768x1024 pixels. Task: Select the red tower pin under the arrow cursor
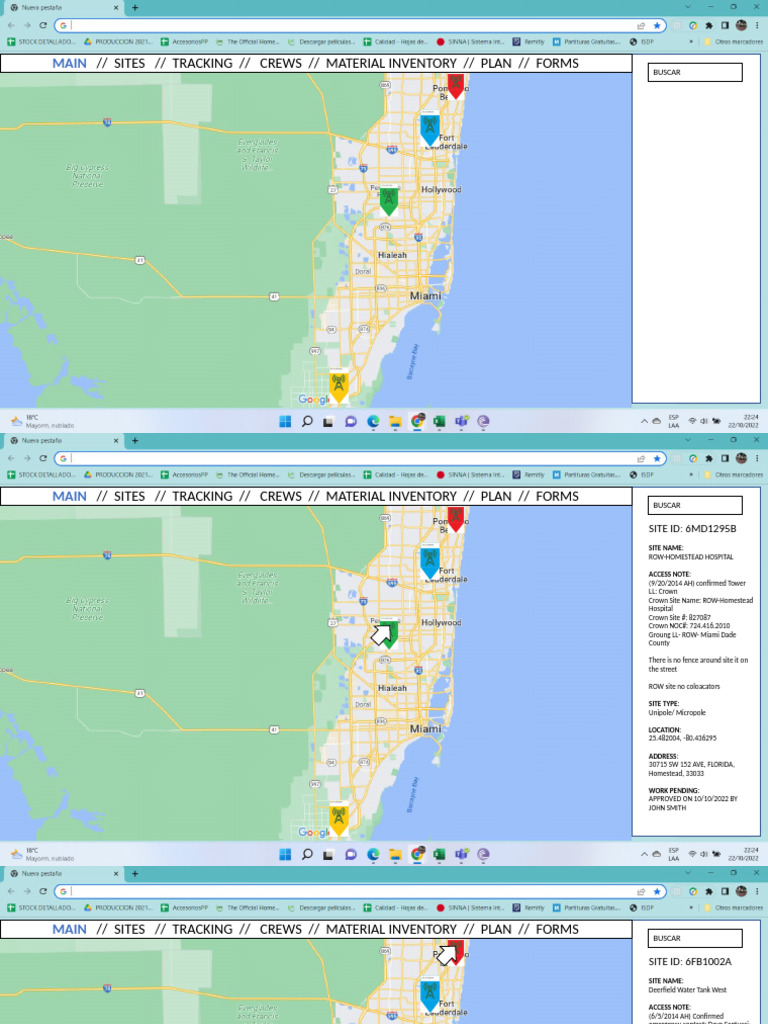(x=455, y=952)
